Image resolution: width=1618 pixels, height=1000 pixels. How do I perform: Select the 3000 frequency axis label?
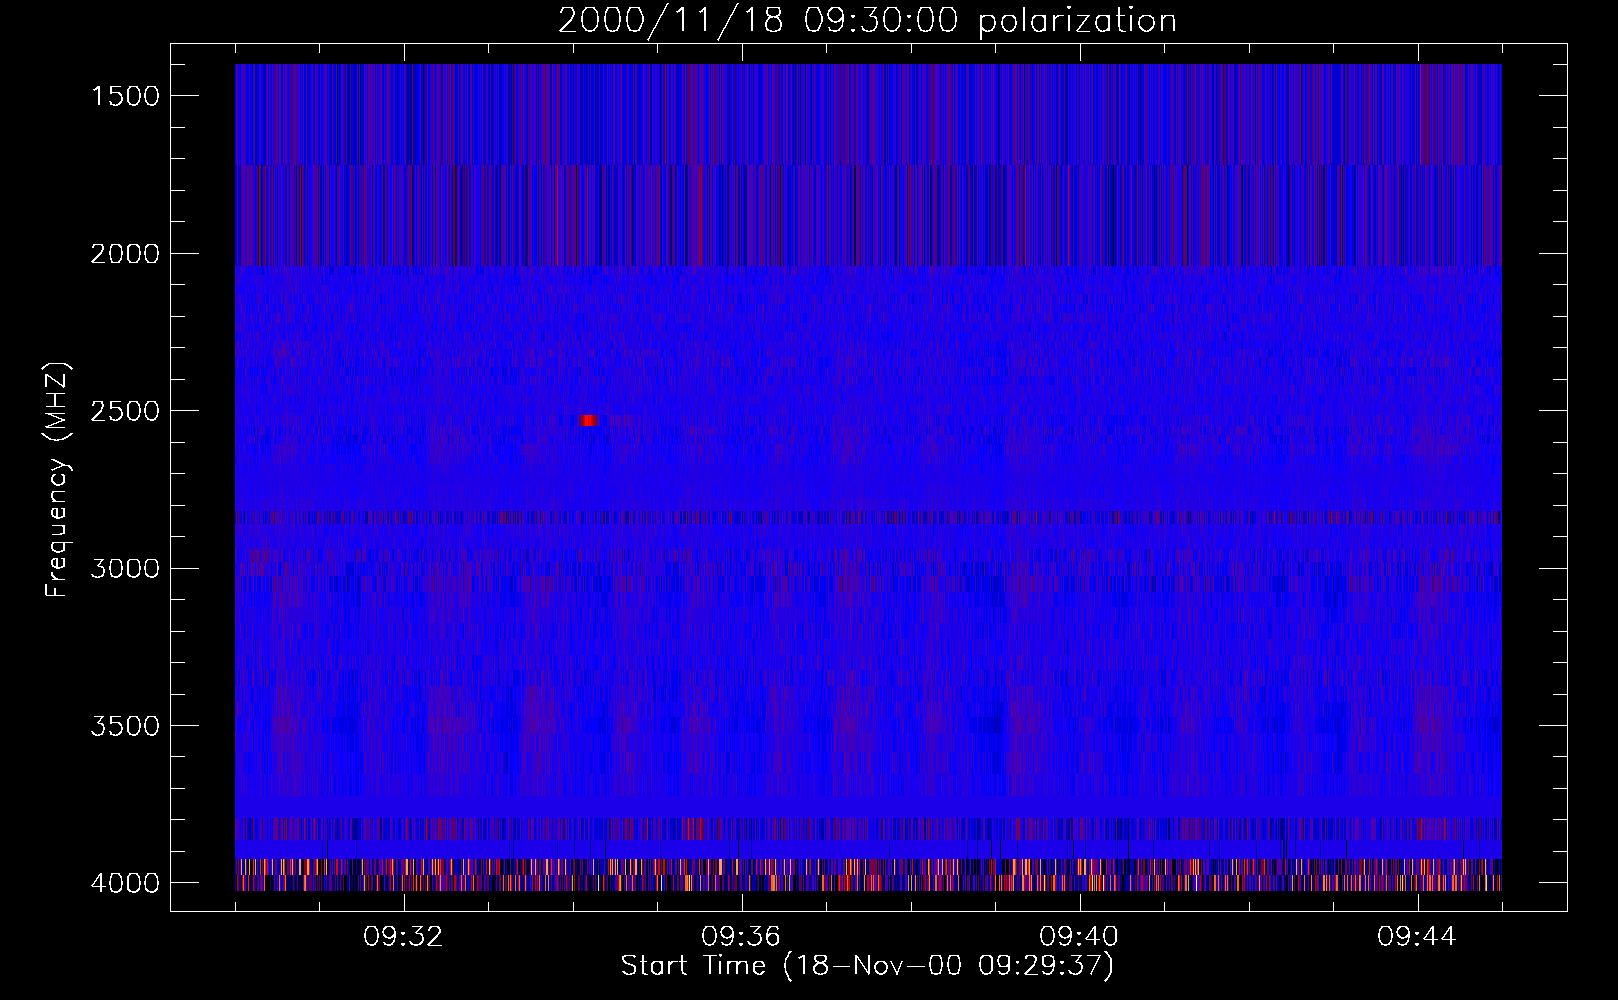pyautogui.click(x=125, y=569)
